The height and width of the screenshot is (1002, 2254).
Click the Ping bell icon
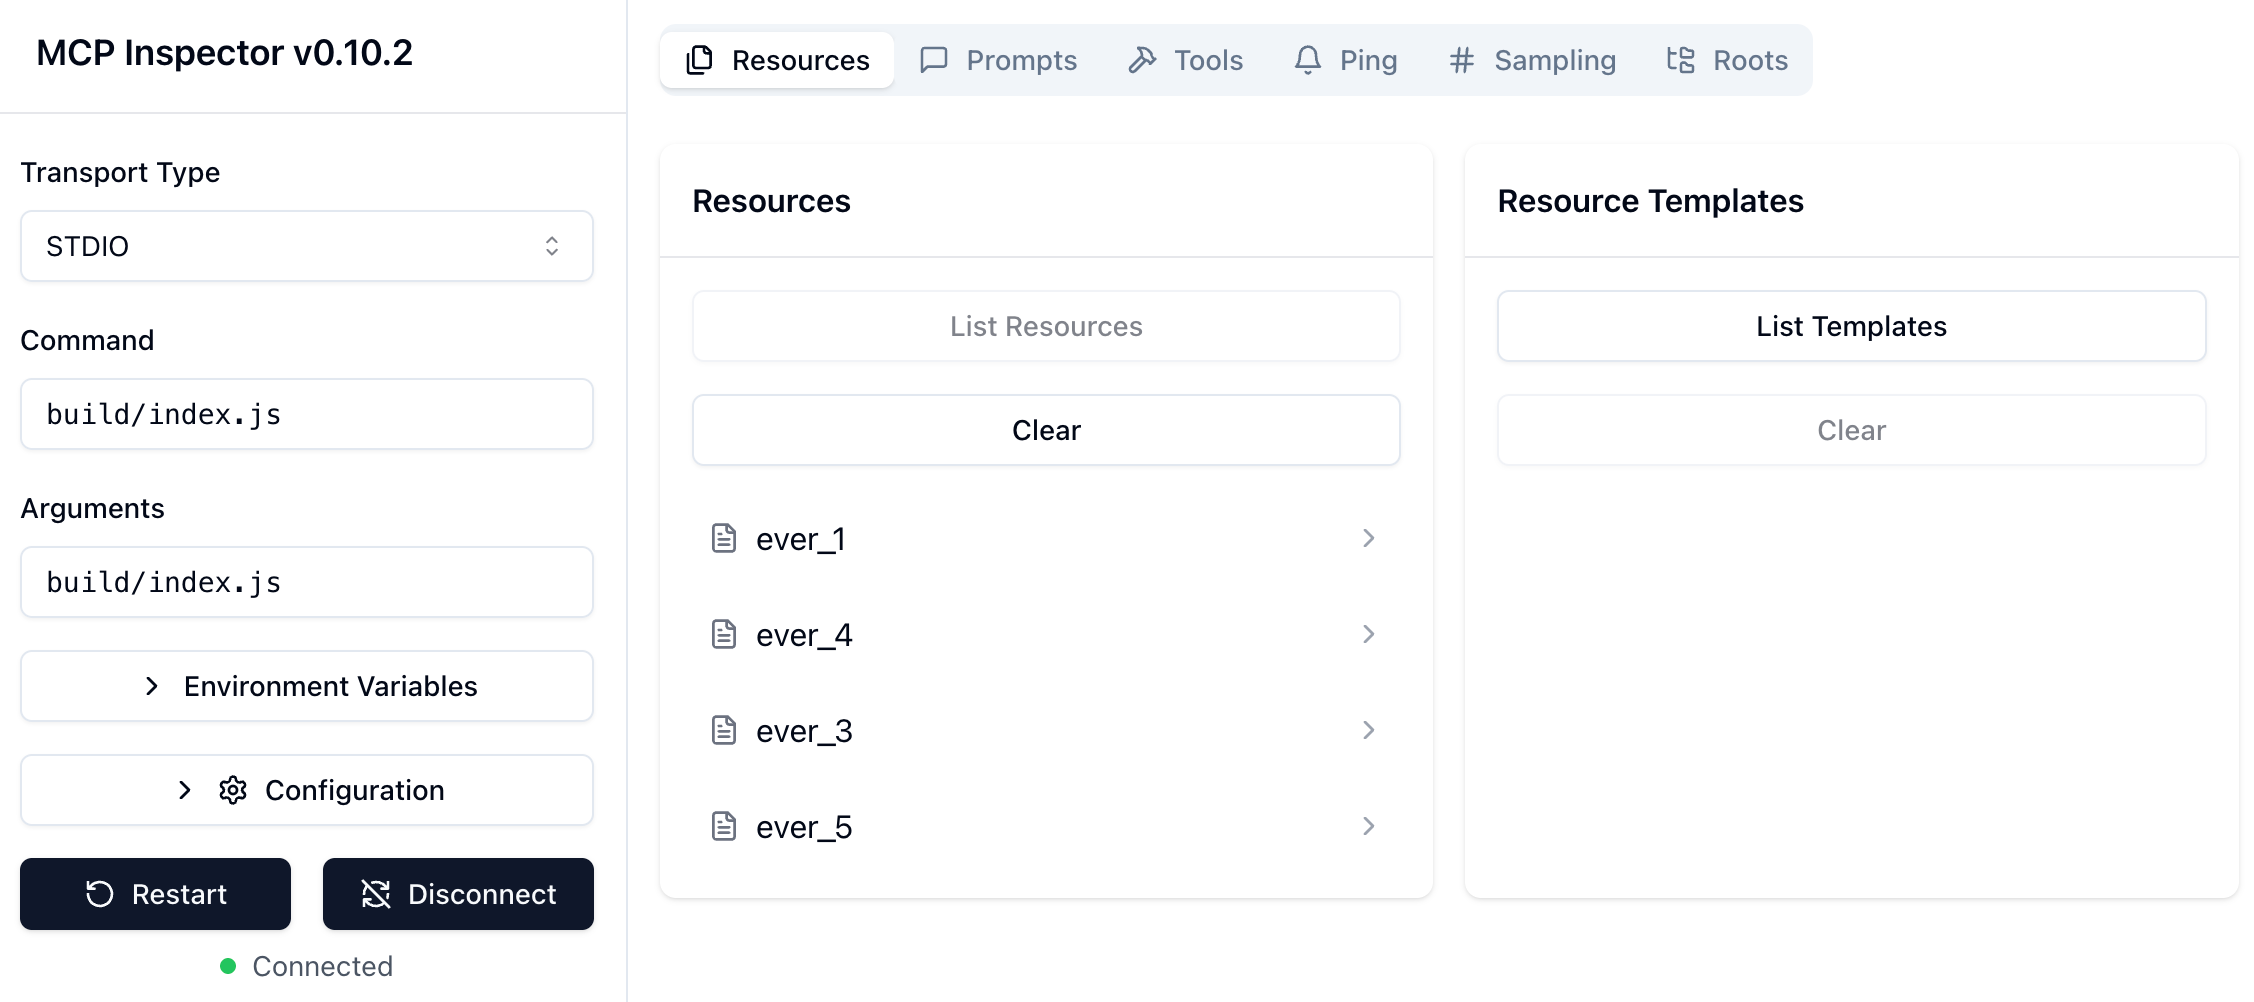pos(1307,60)
